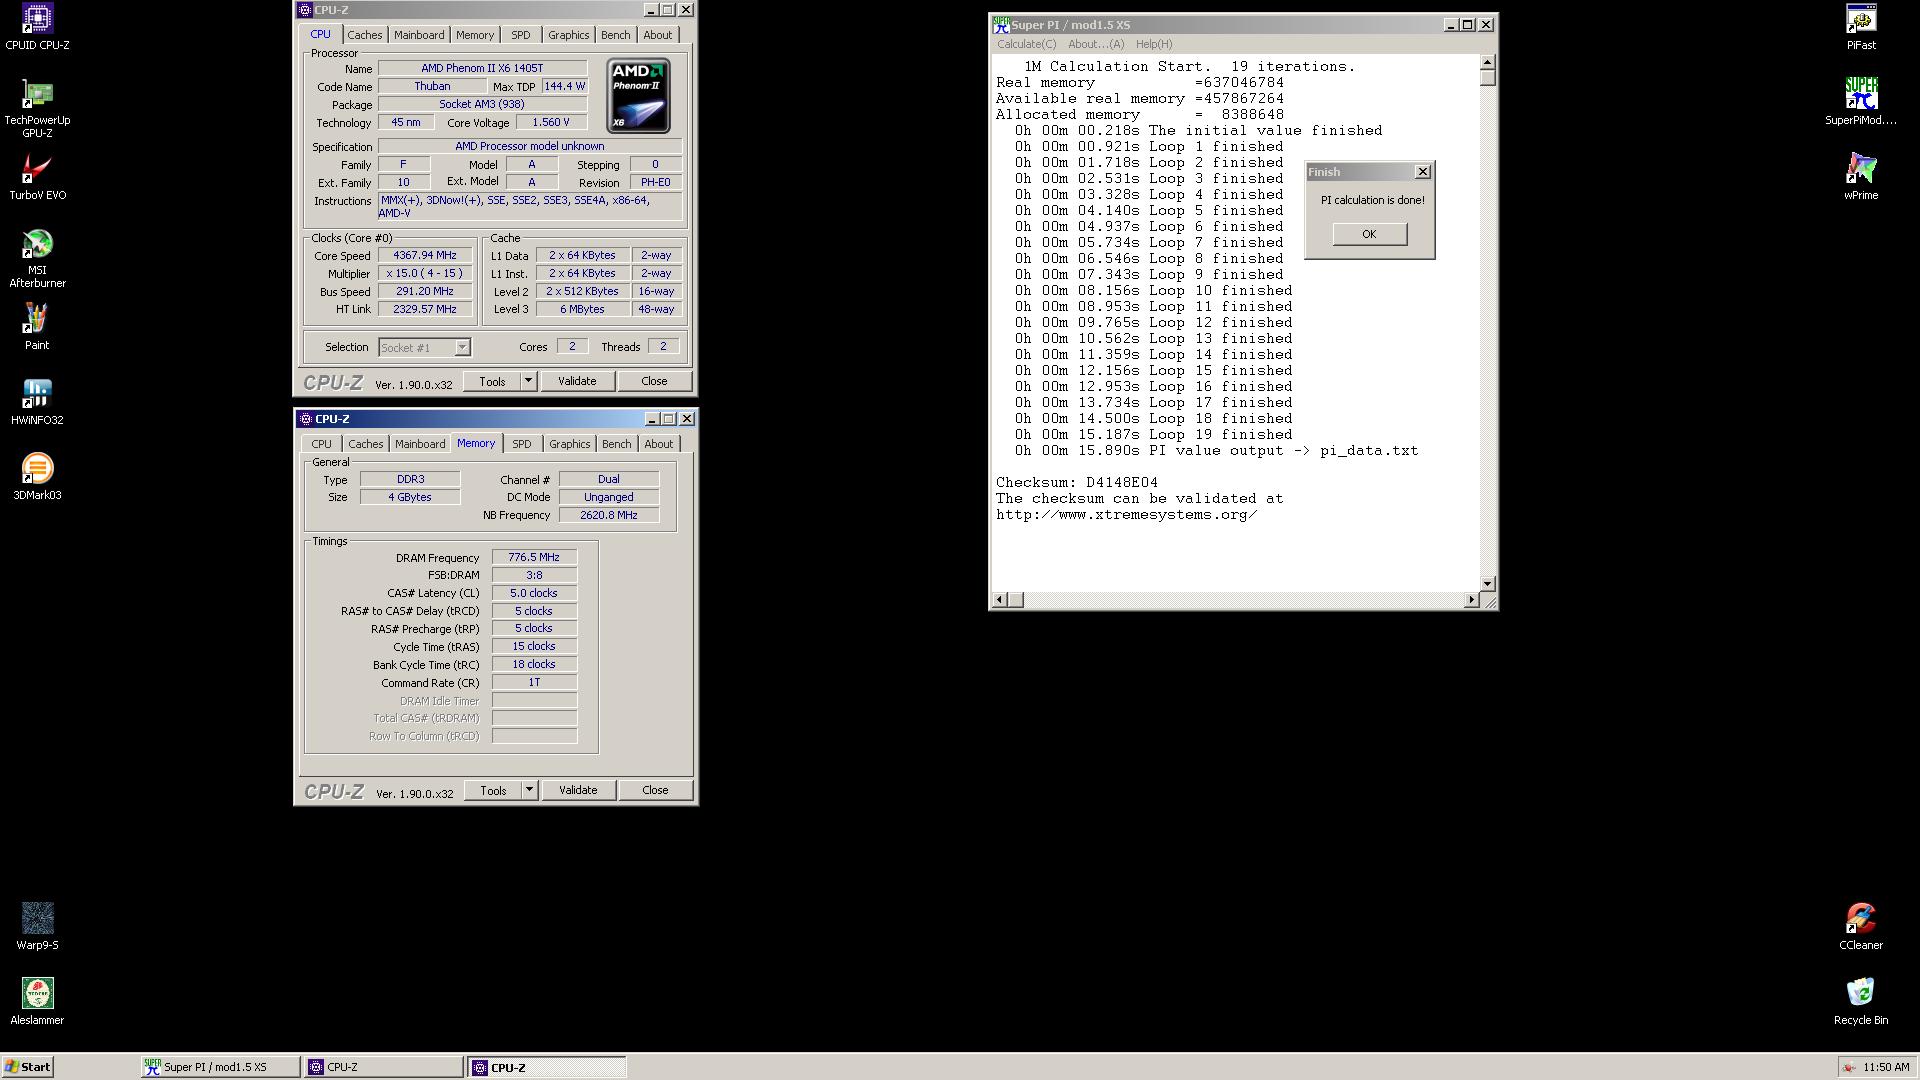Click the bottom CPU-Z window title icon

pos(306,419)
